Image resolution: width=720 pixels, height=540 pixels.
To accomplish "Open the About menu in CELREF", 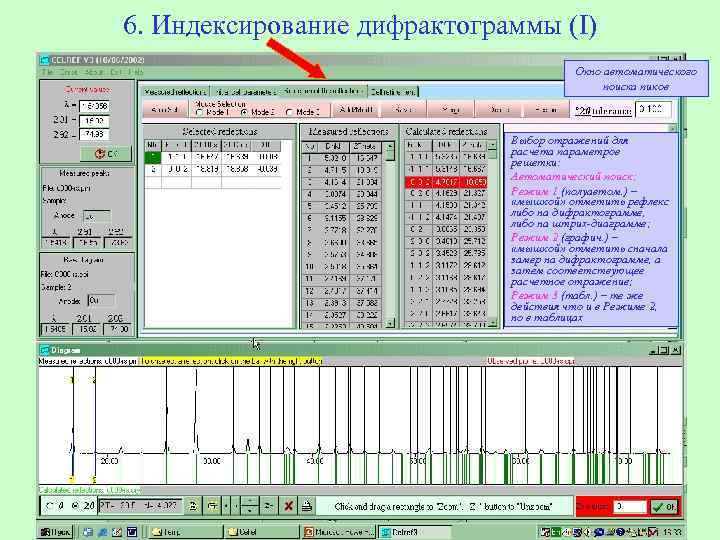I will [94, 72].
